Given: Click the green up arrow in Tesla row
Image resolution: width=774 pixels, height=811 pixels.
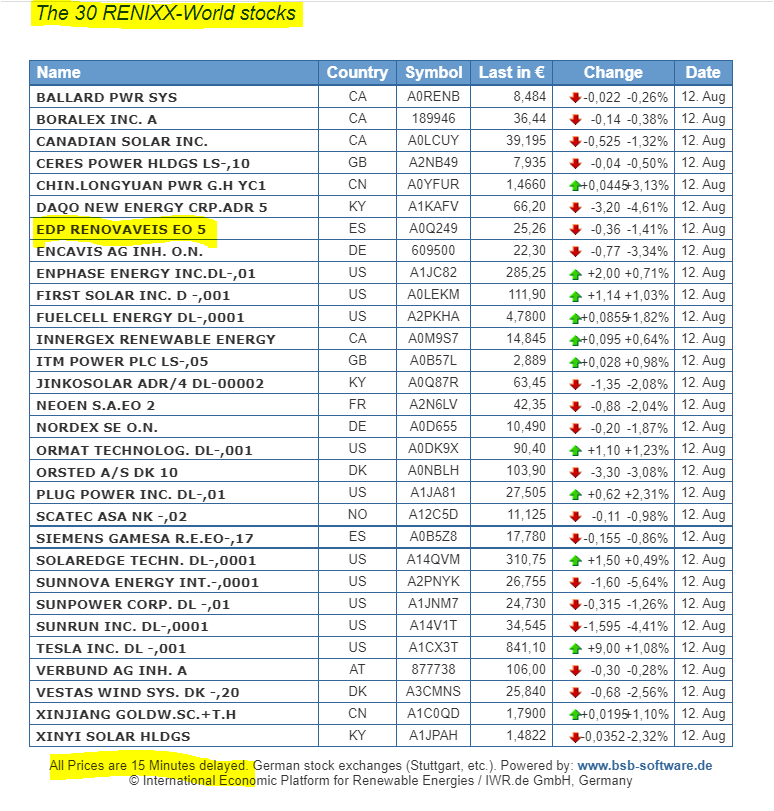Looking at the screenshot, I should [575, 648].
